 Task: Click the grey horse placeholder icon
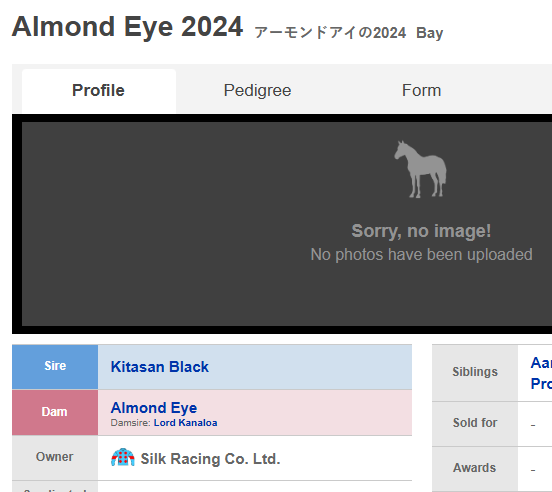point(420,169)
